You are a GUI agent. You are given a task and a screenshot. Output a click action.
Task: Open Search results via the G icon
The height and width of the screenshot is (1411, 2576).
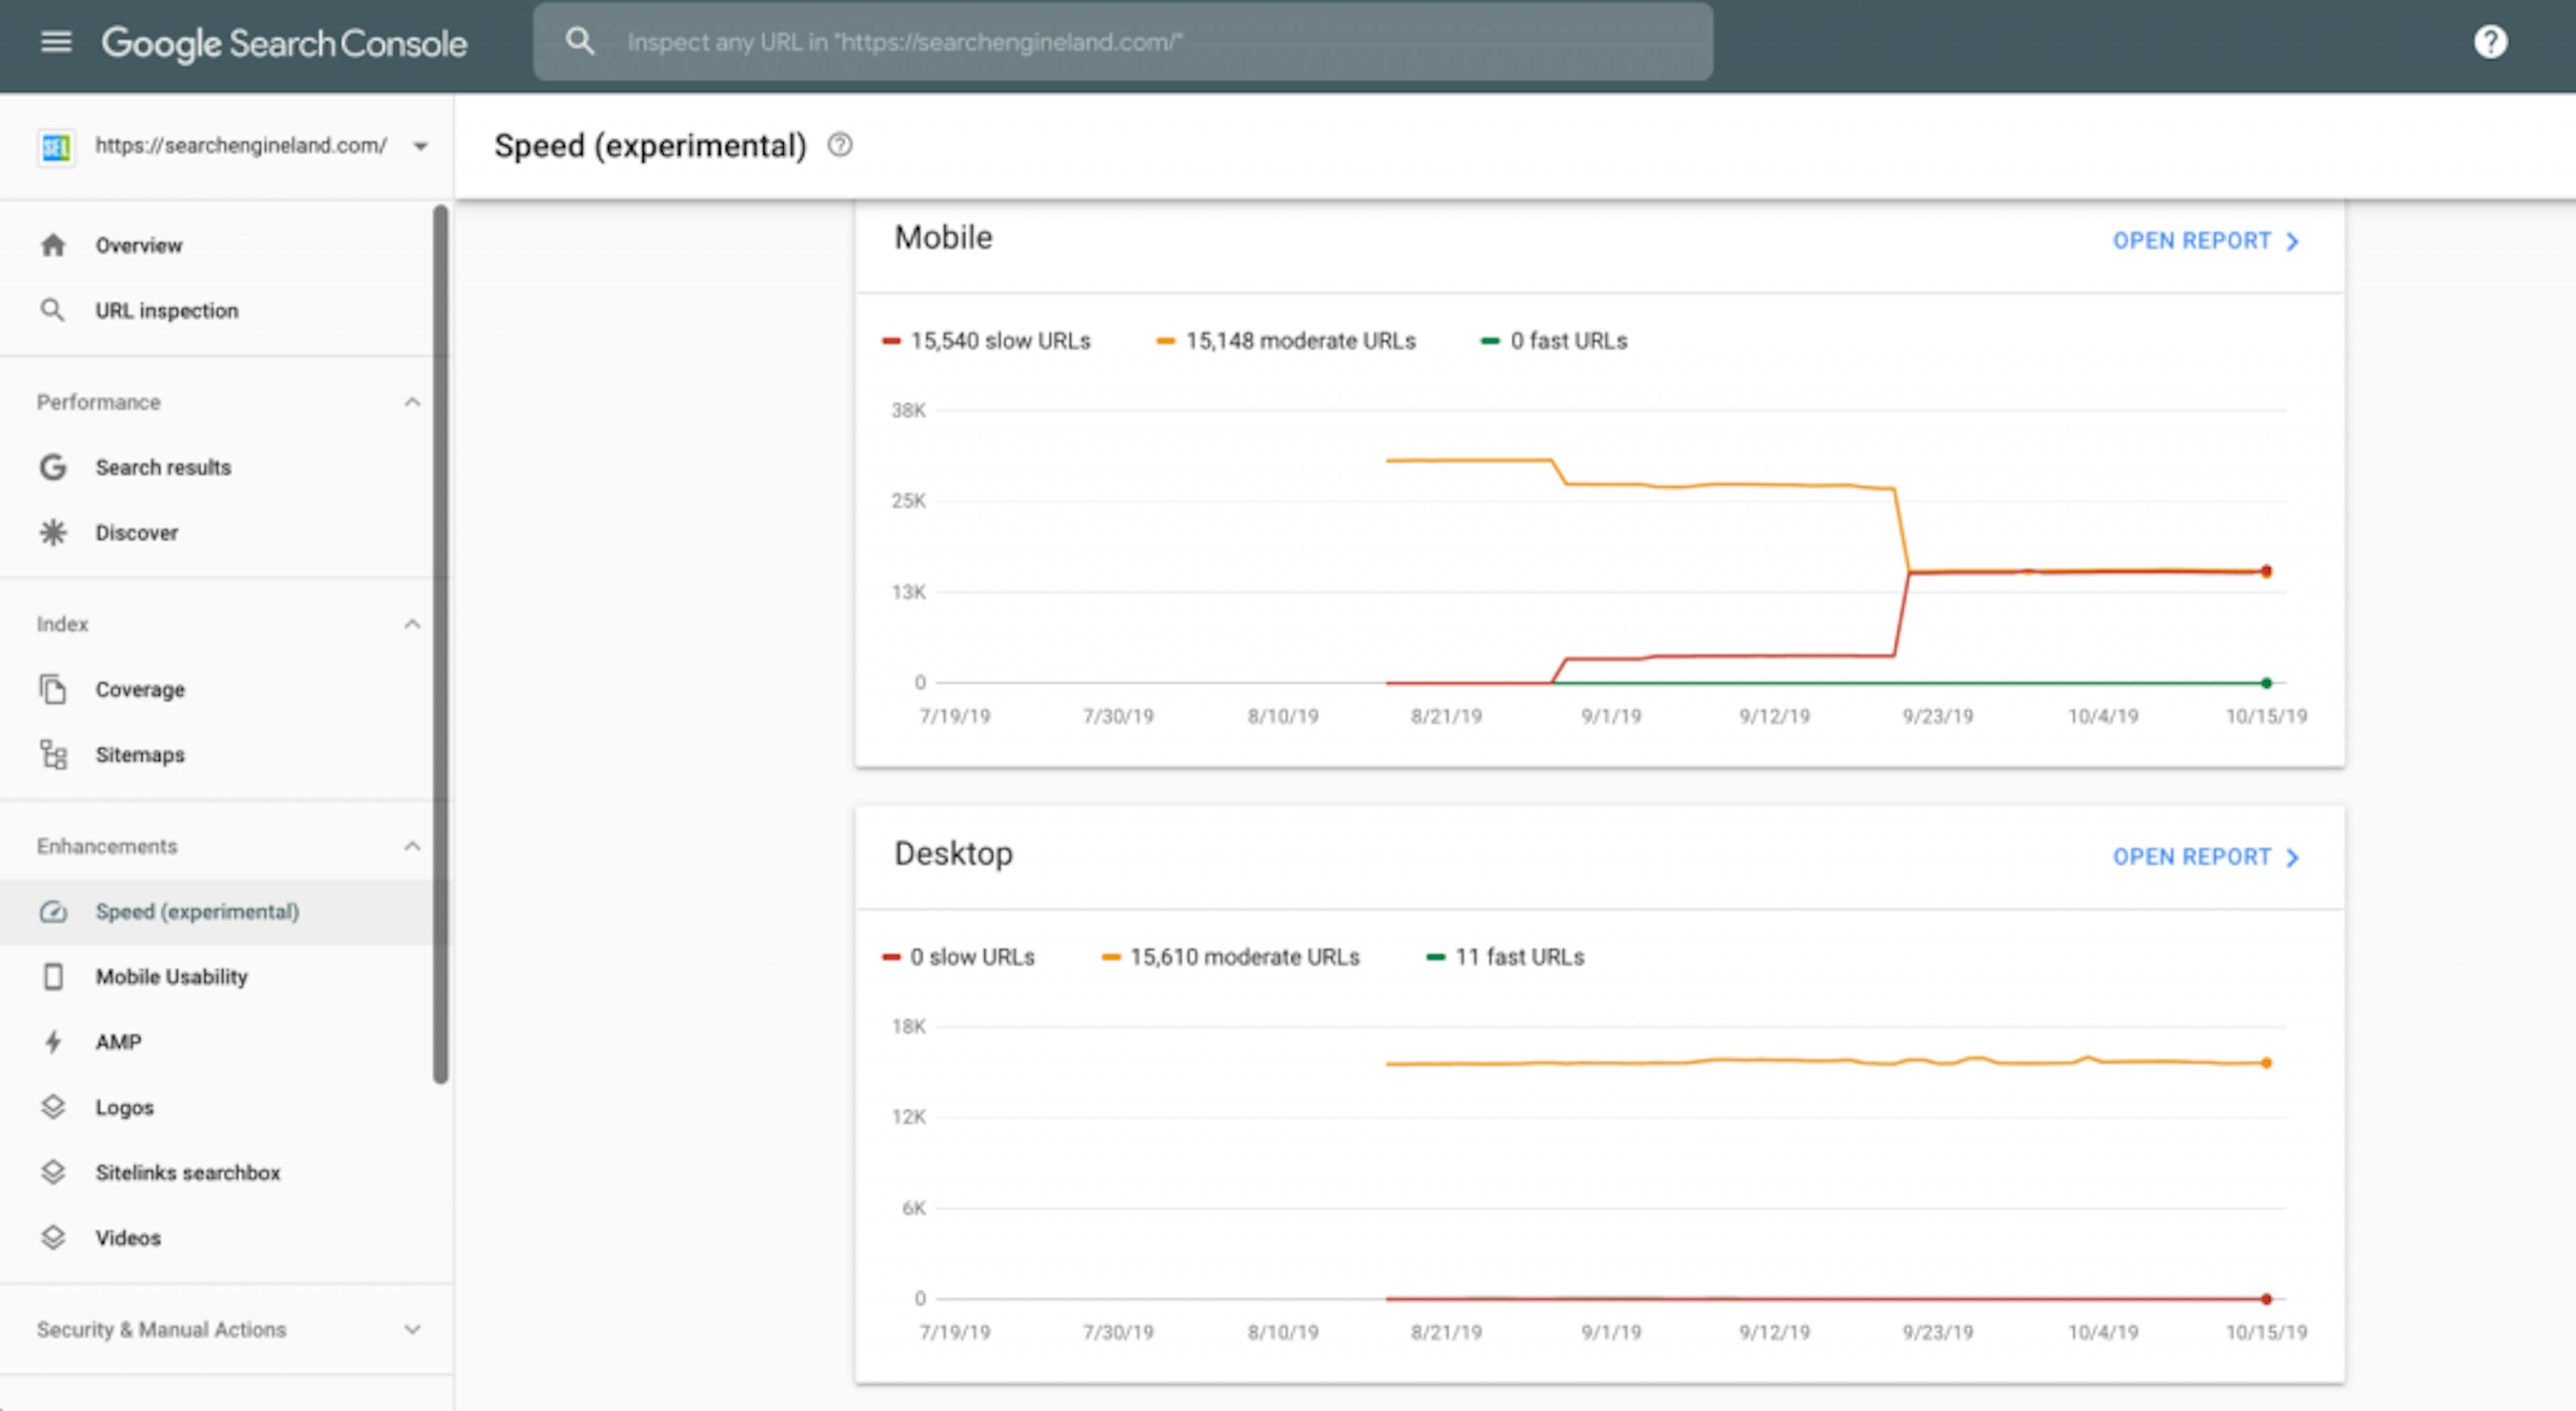[x=53, y=467]
